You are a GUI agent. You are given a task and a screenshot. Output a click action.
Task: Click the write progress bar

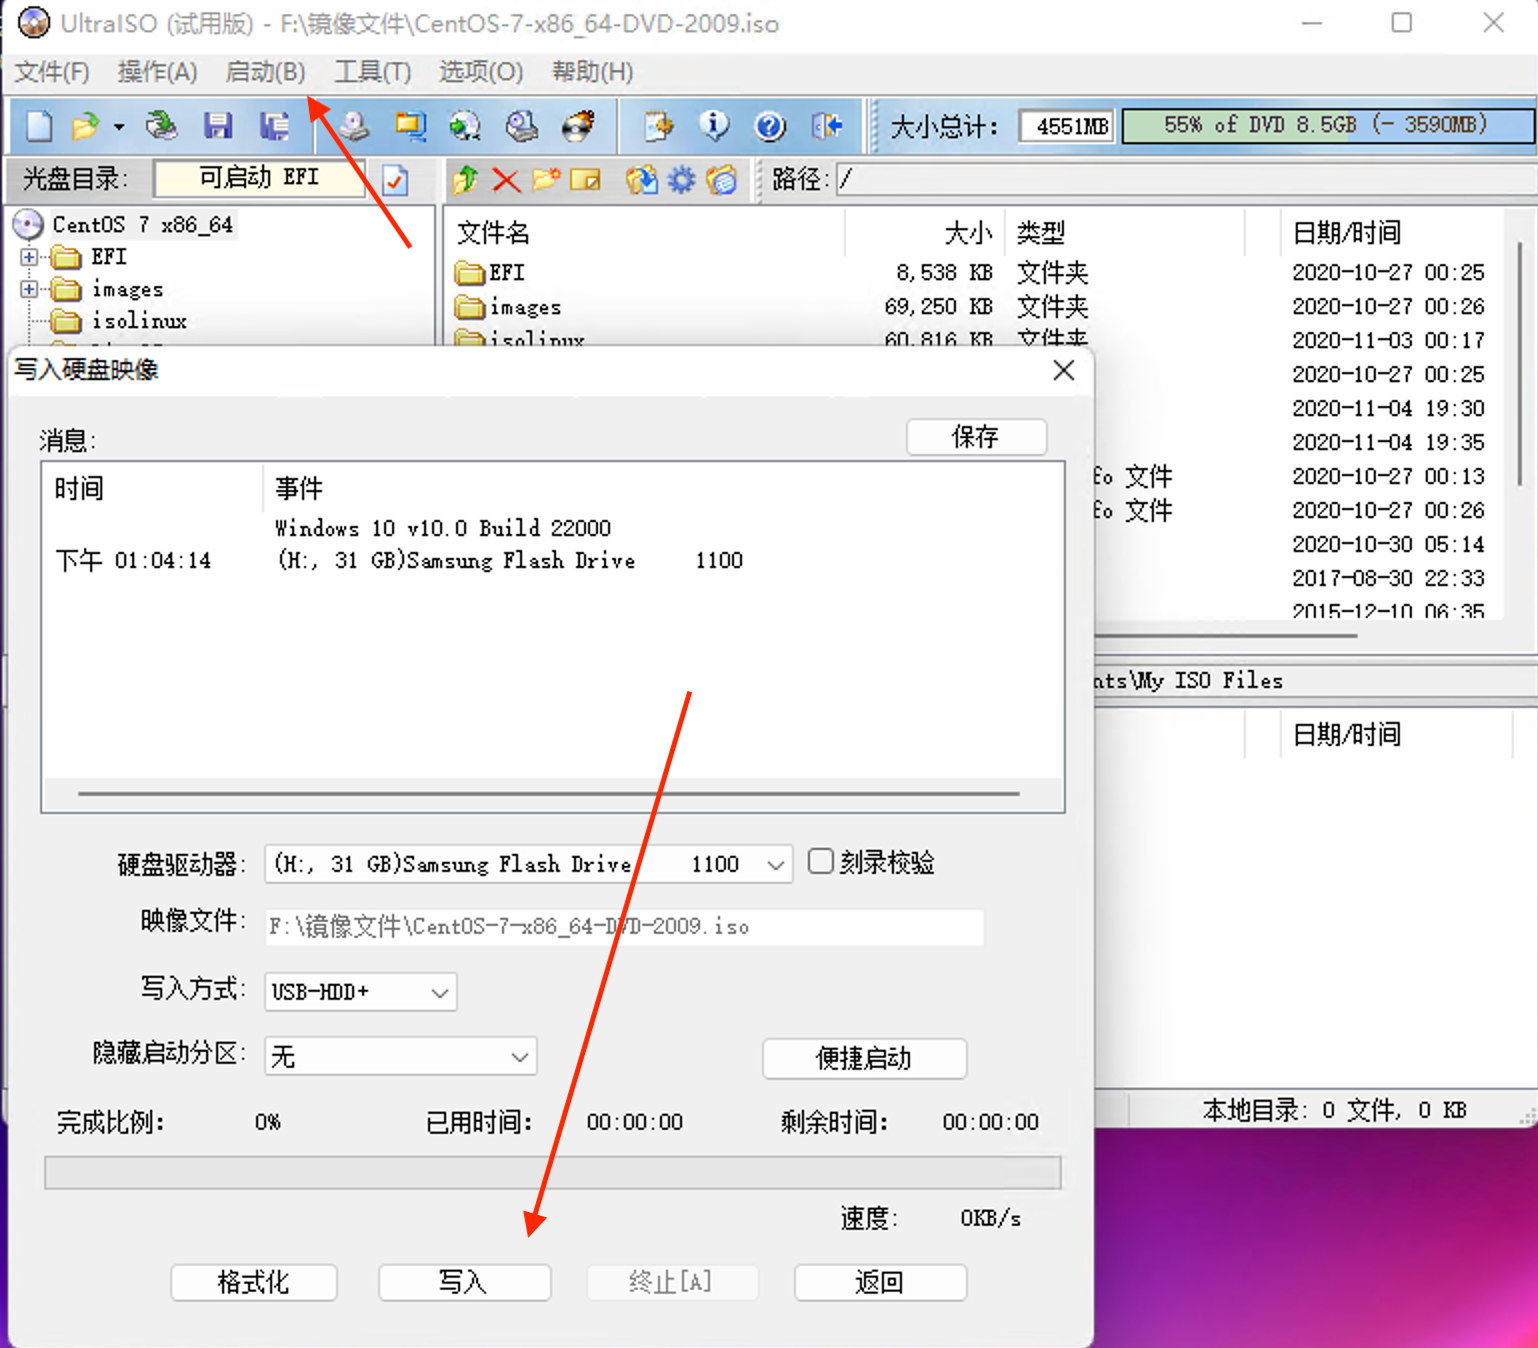(553, 1173)
